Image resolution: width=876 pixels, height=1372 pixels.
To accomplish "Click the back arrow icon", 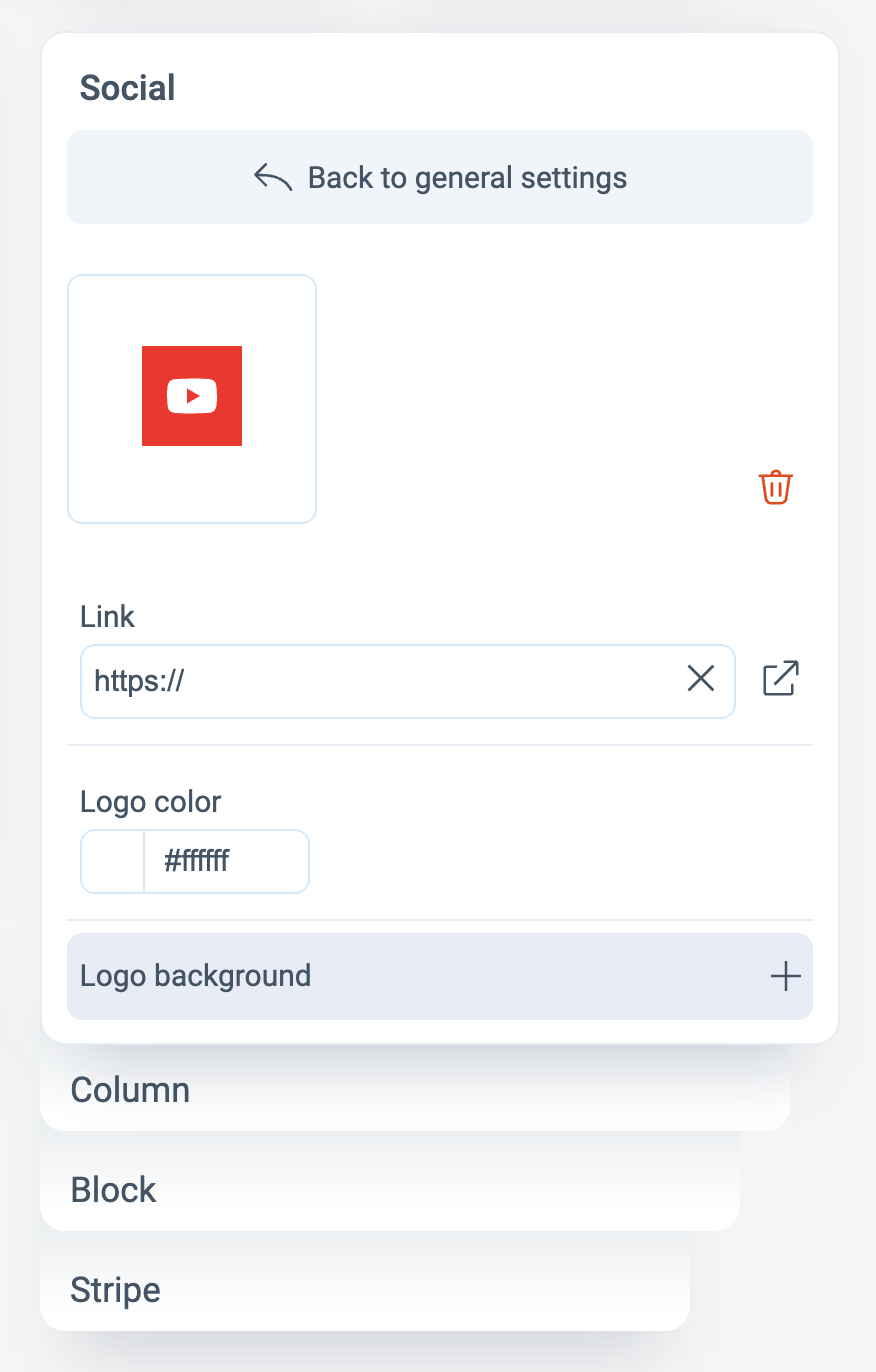I will 273,178.
